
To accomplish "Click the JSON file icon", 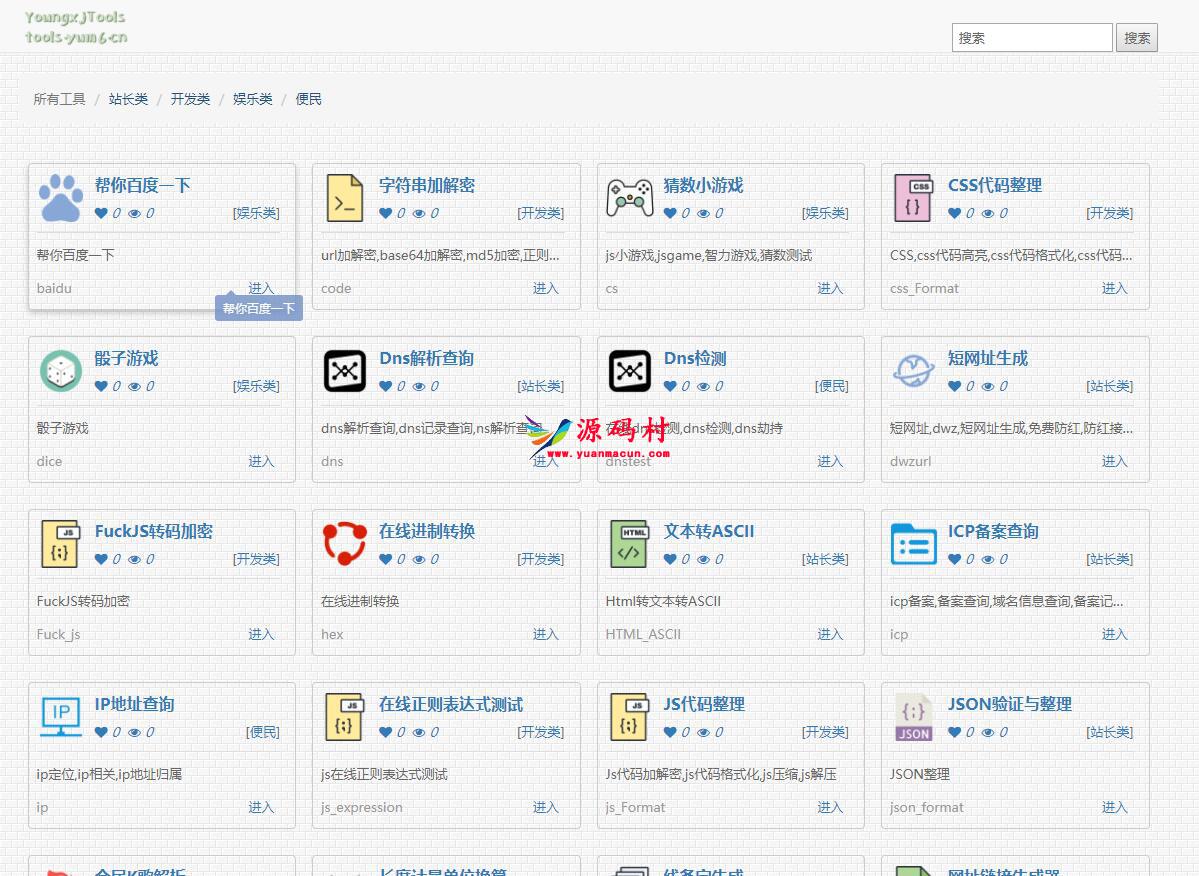I will tap(914, 717).
